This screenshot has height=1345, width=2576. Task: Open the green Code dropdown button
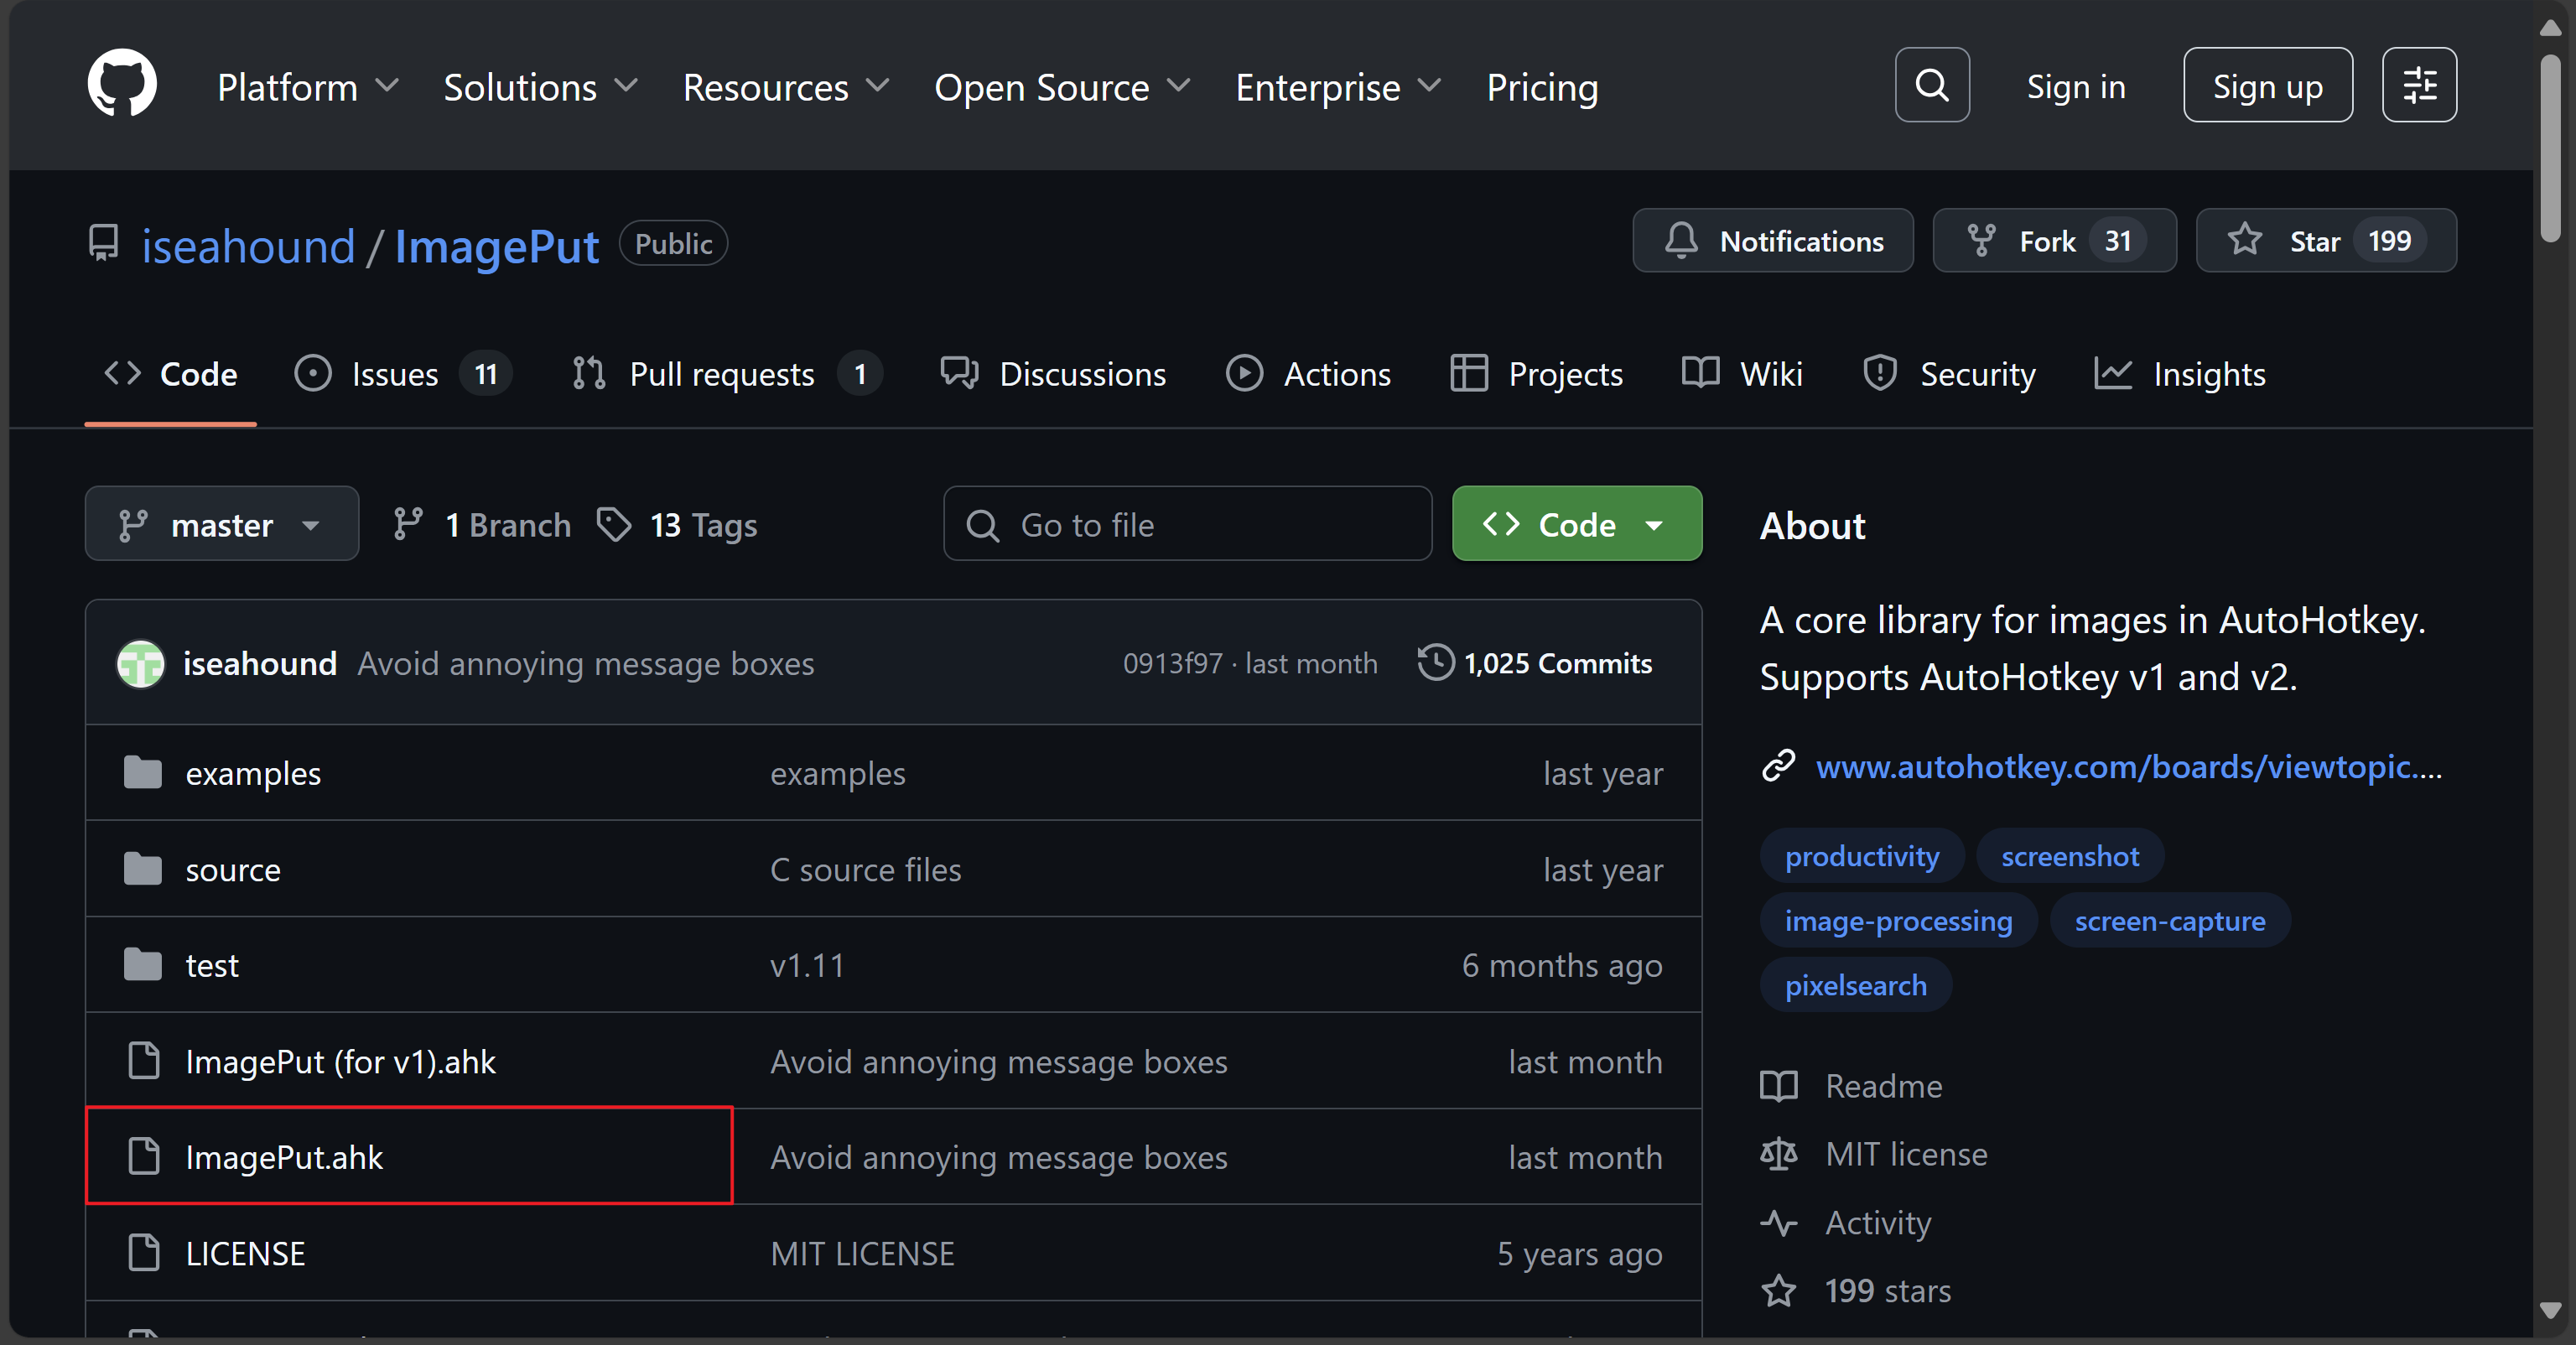pos(1577,524)
